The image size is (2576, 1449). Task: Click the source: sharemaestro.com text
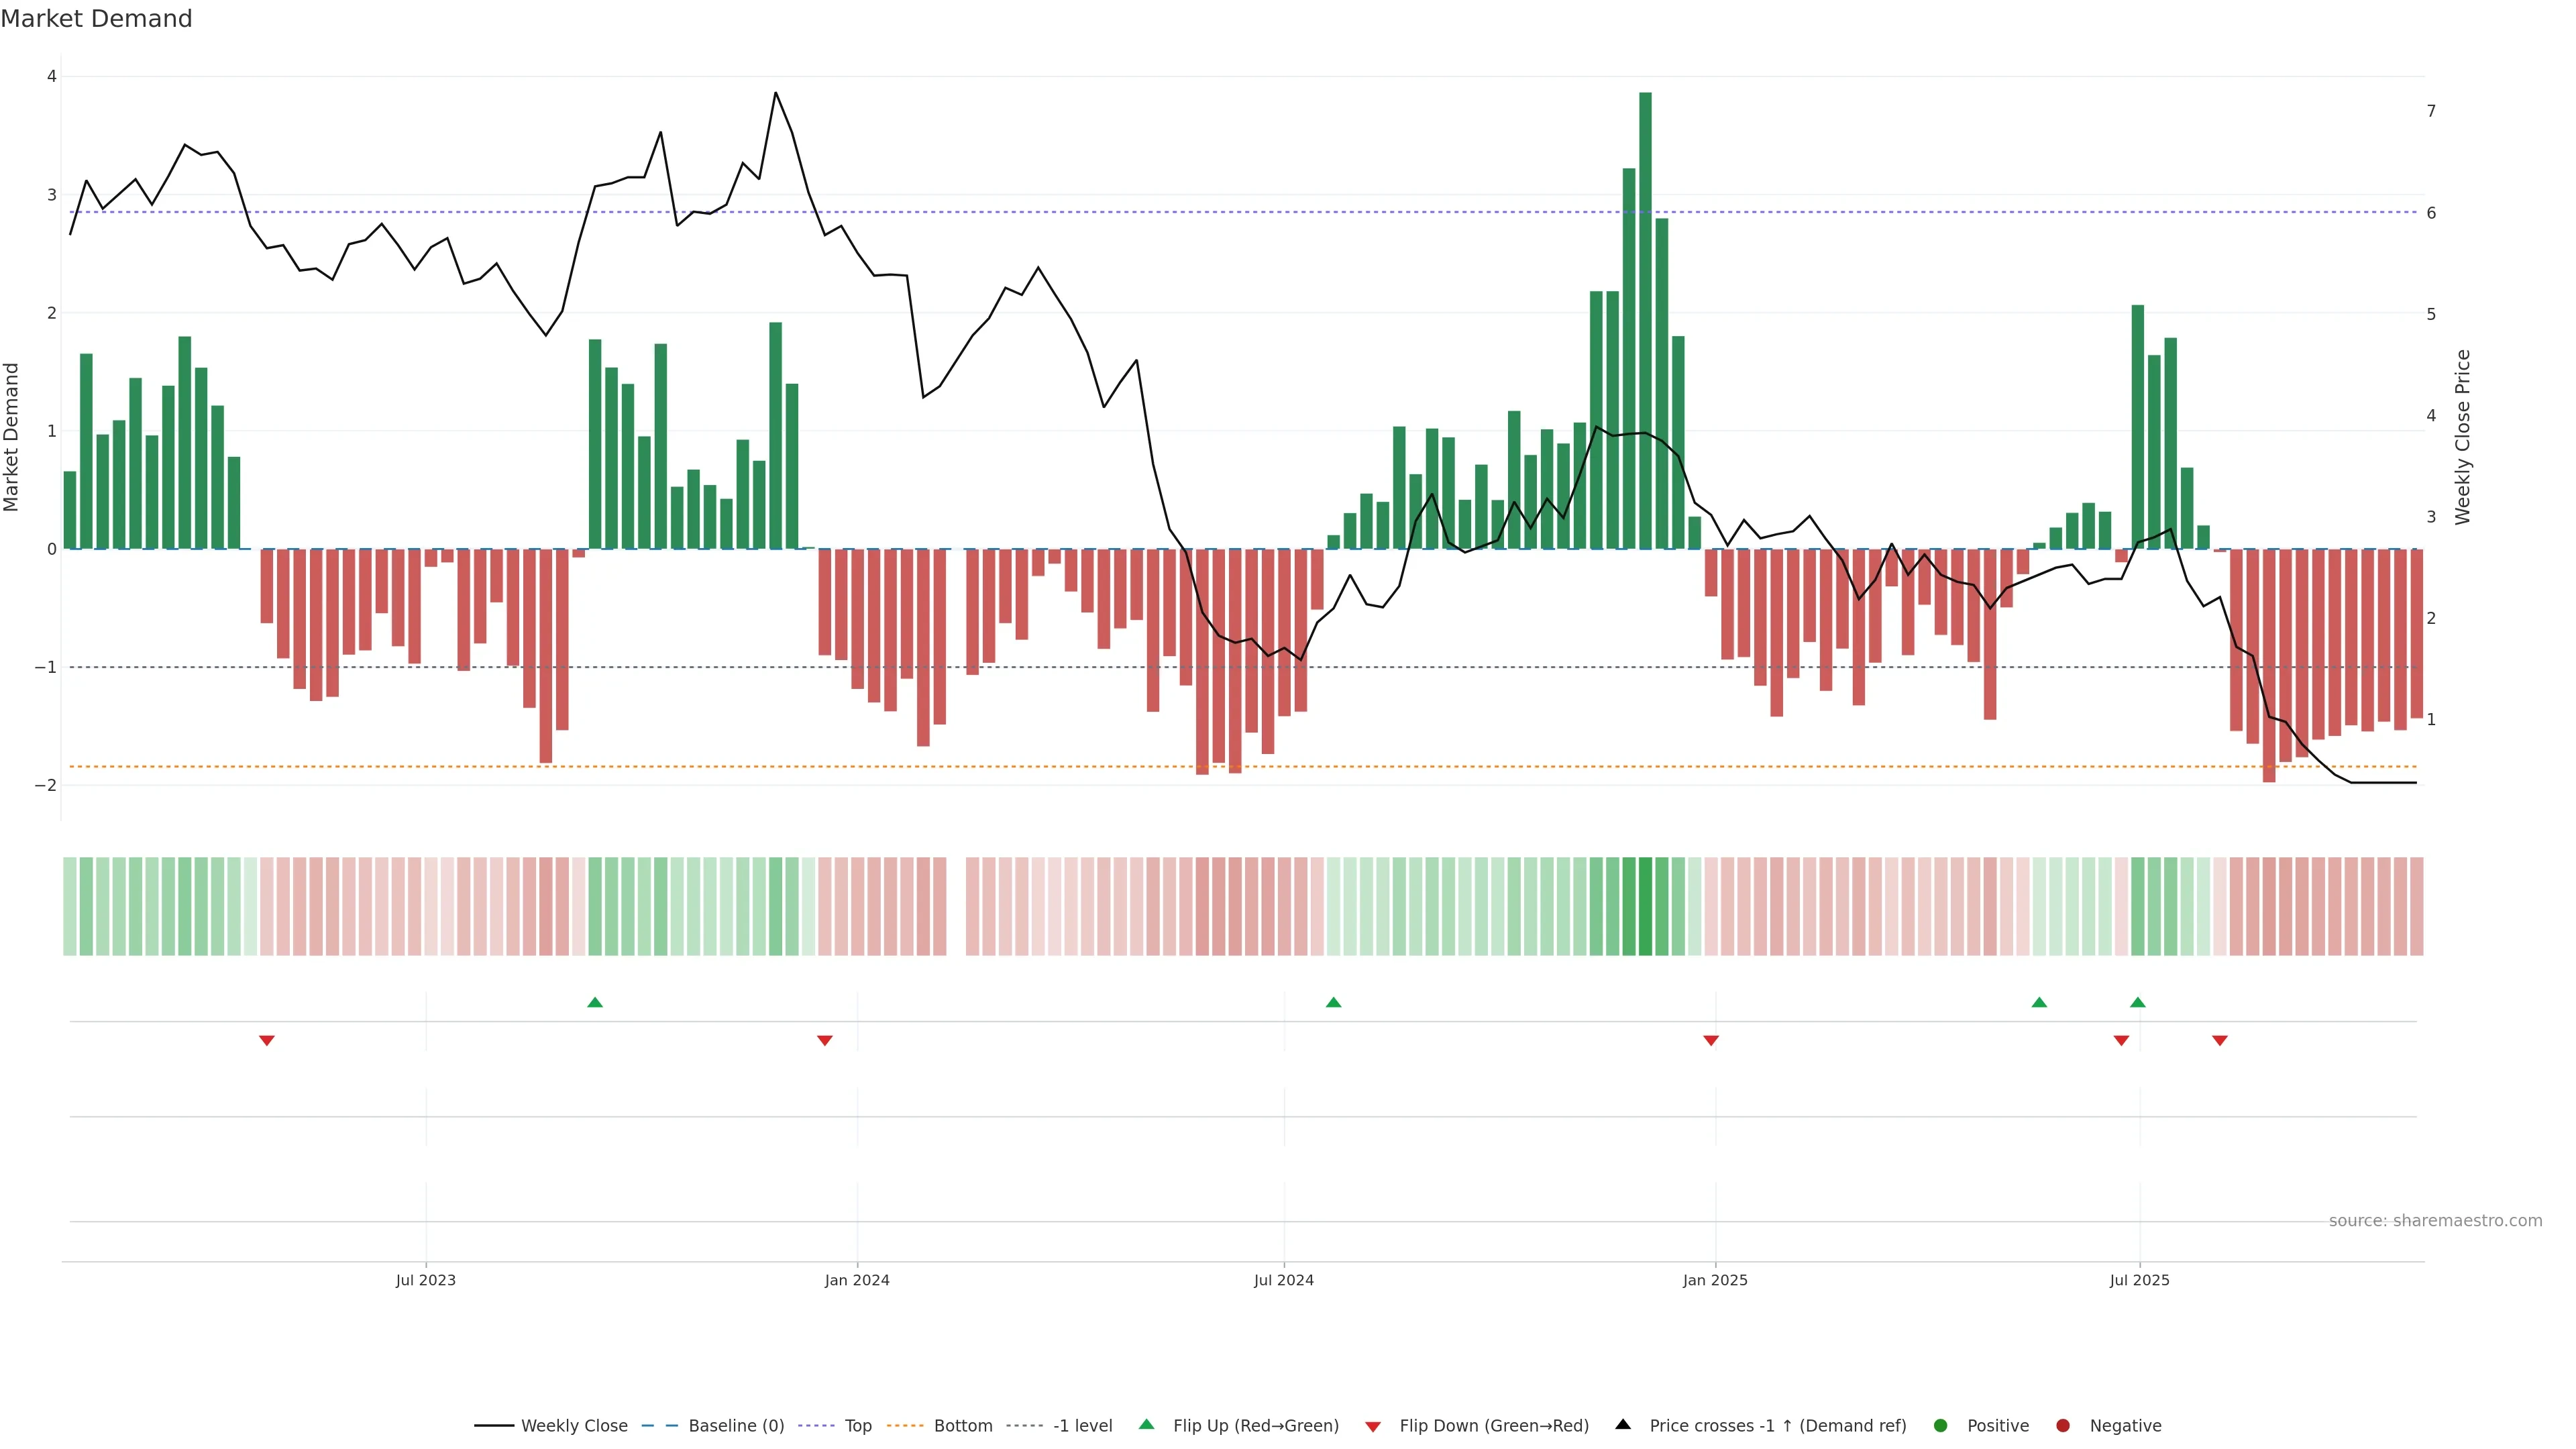pyautogui.click(x=2435, y=1221)
